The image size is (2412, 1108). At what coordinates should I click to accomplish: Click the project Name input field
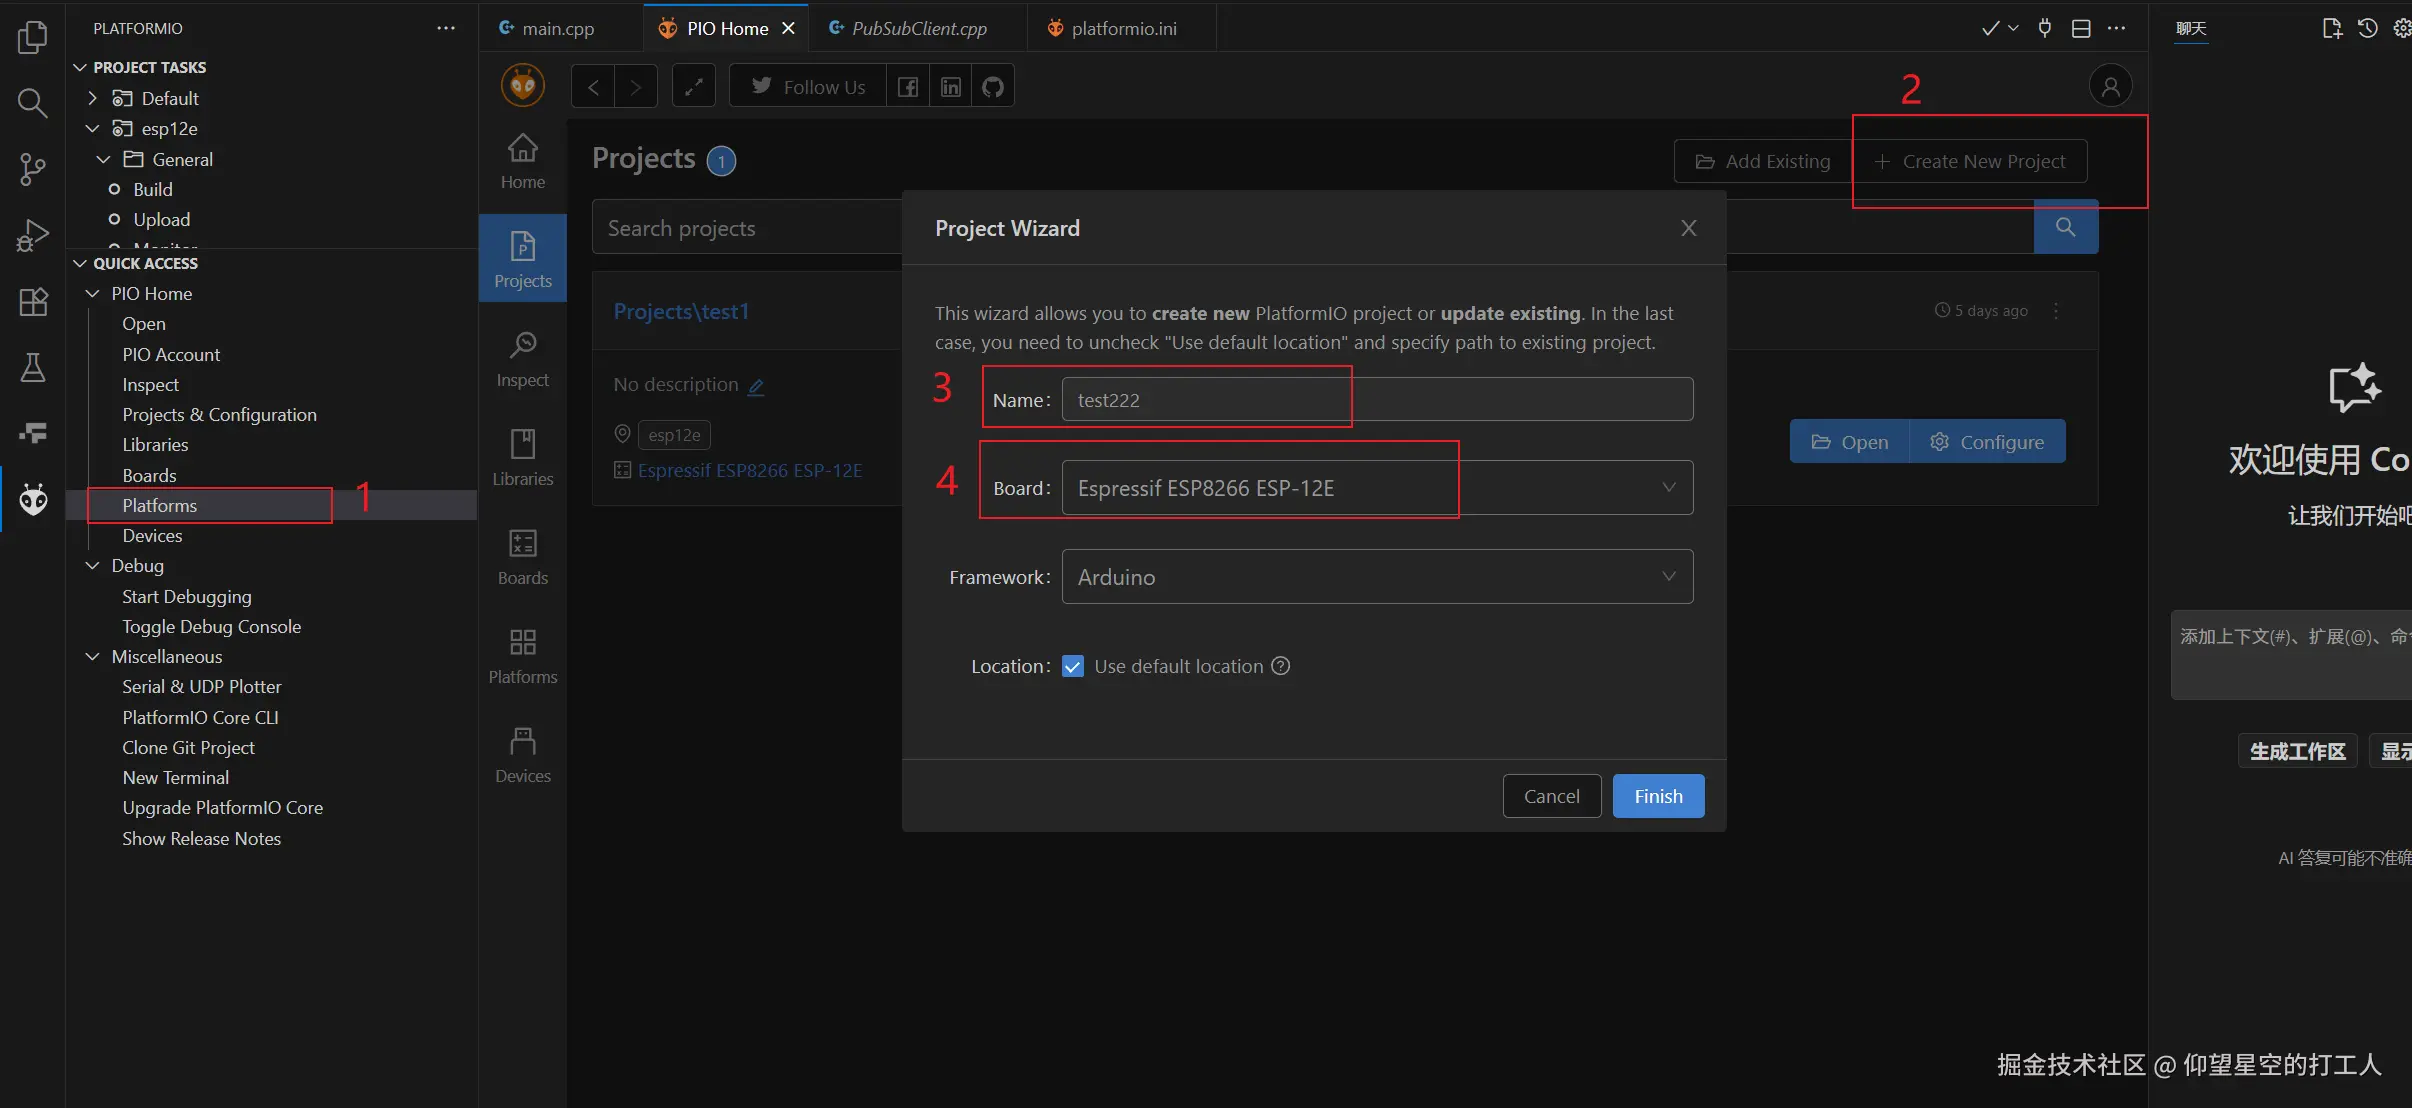(x=1376, y=400)
